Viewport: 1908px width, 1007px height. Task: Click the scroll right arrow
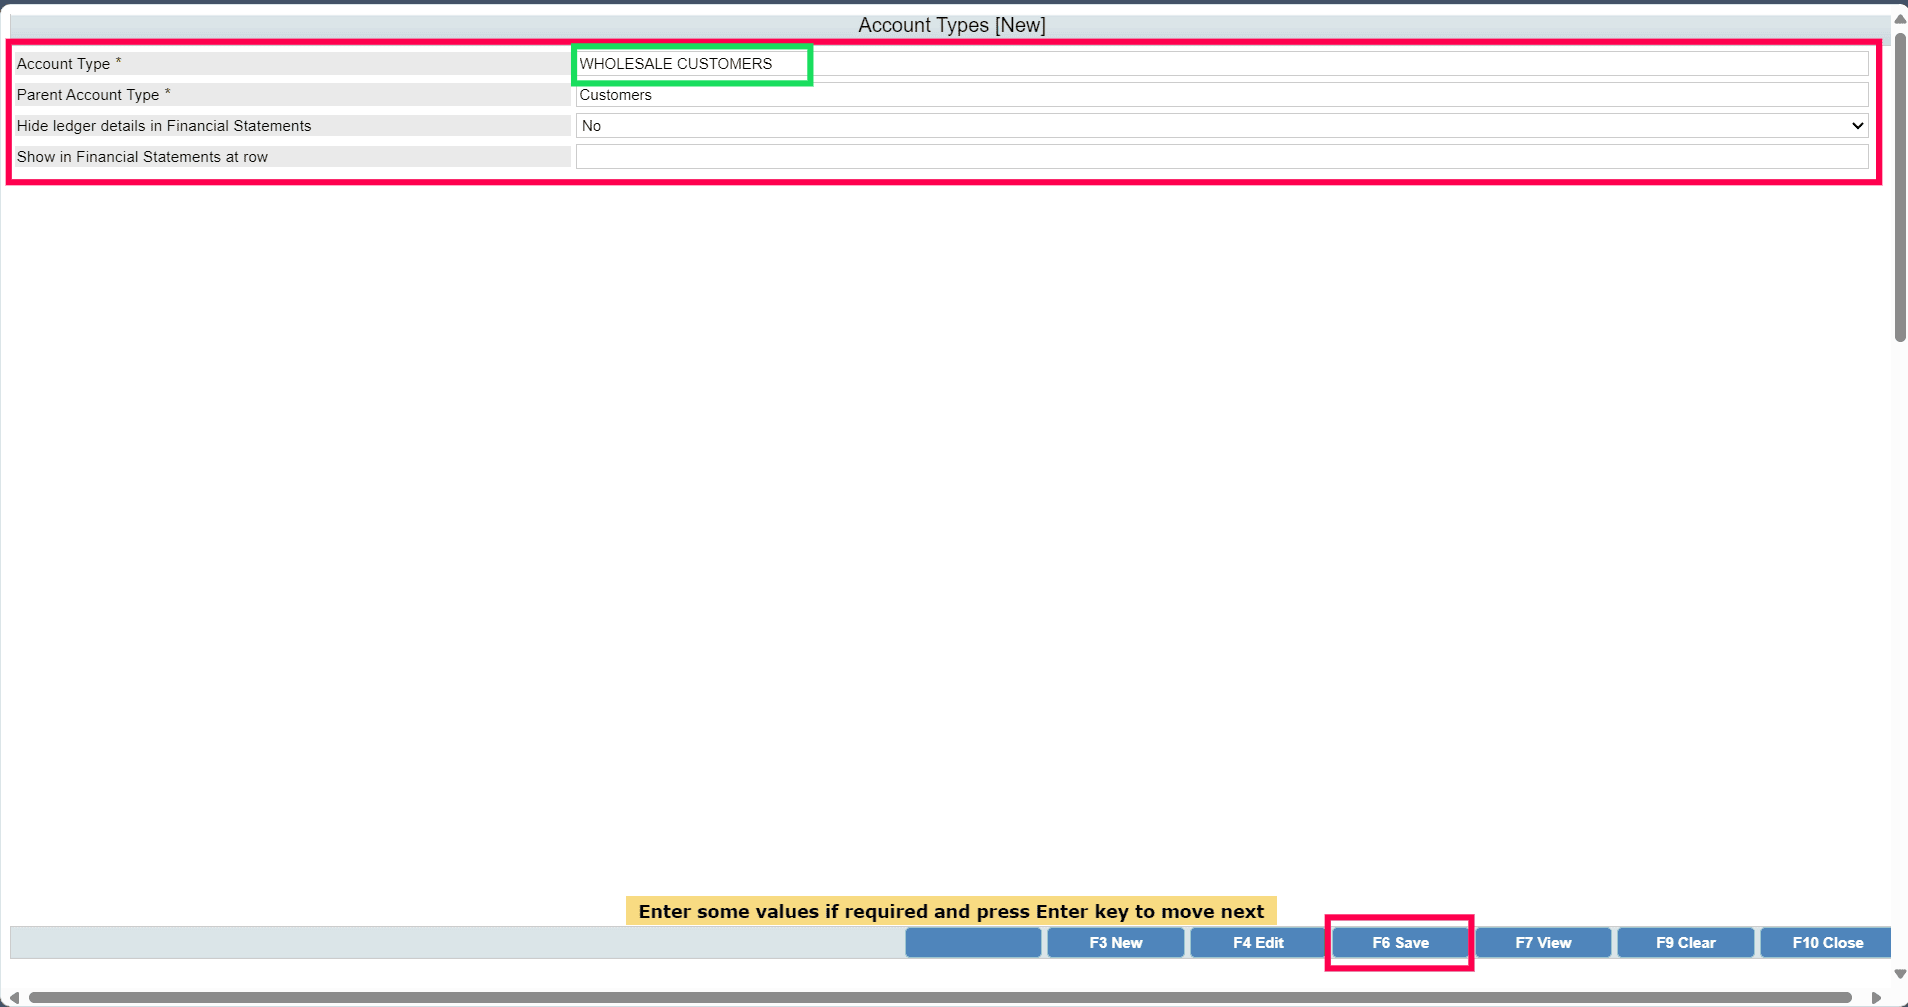click(x=1877, y=998)
